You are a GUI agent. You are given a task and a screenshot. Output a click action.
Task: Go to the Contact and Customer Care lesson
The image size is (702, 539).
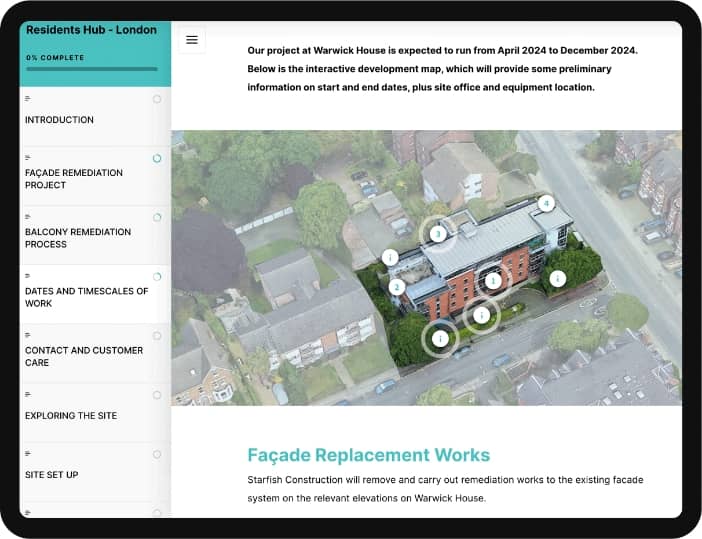[x=84, y=356]
